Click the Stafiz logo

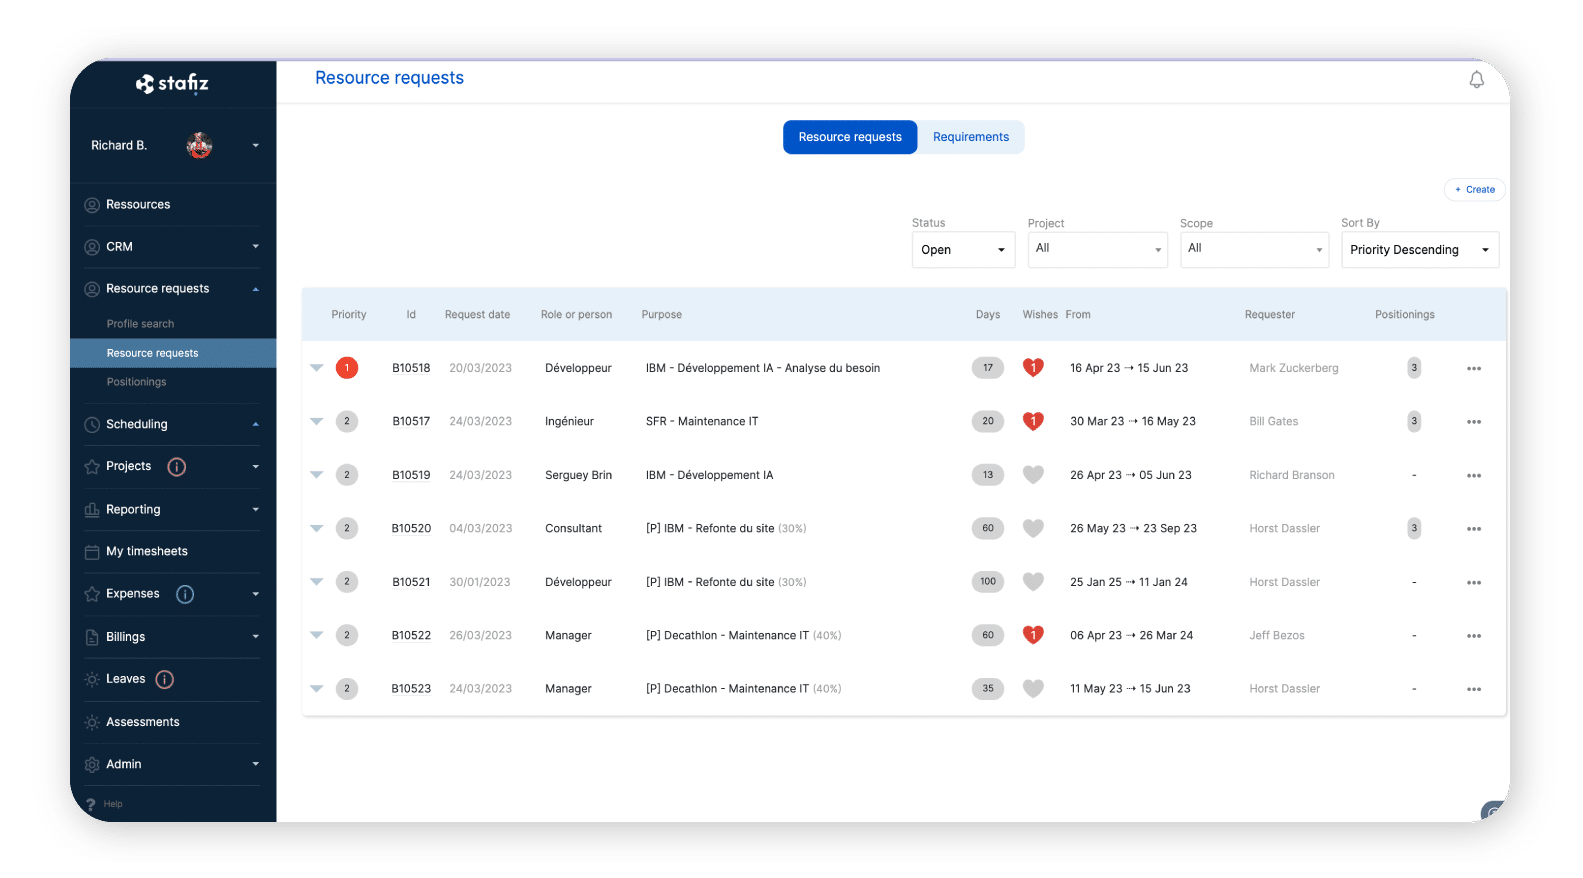172,84
